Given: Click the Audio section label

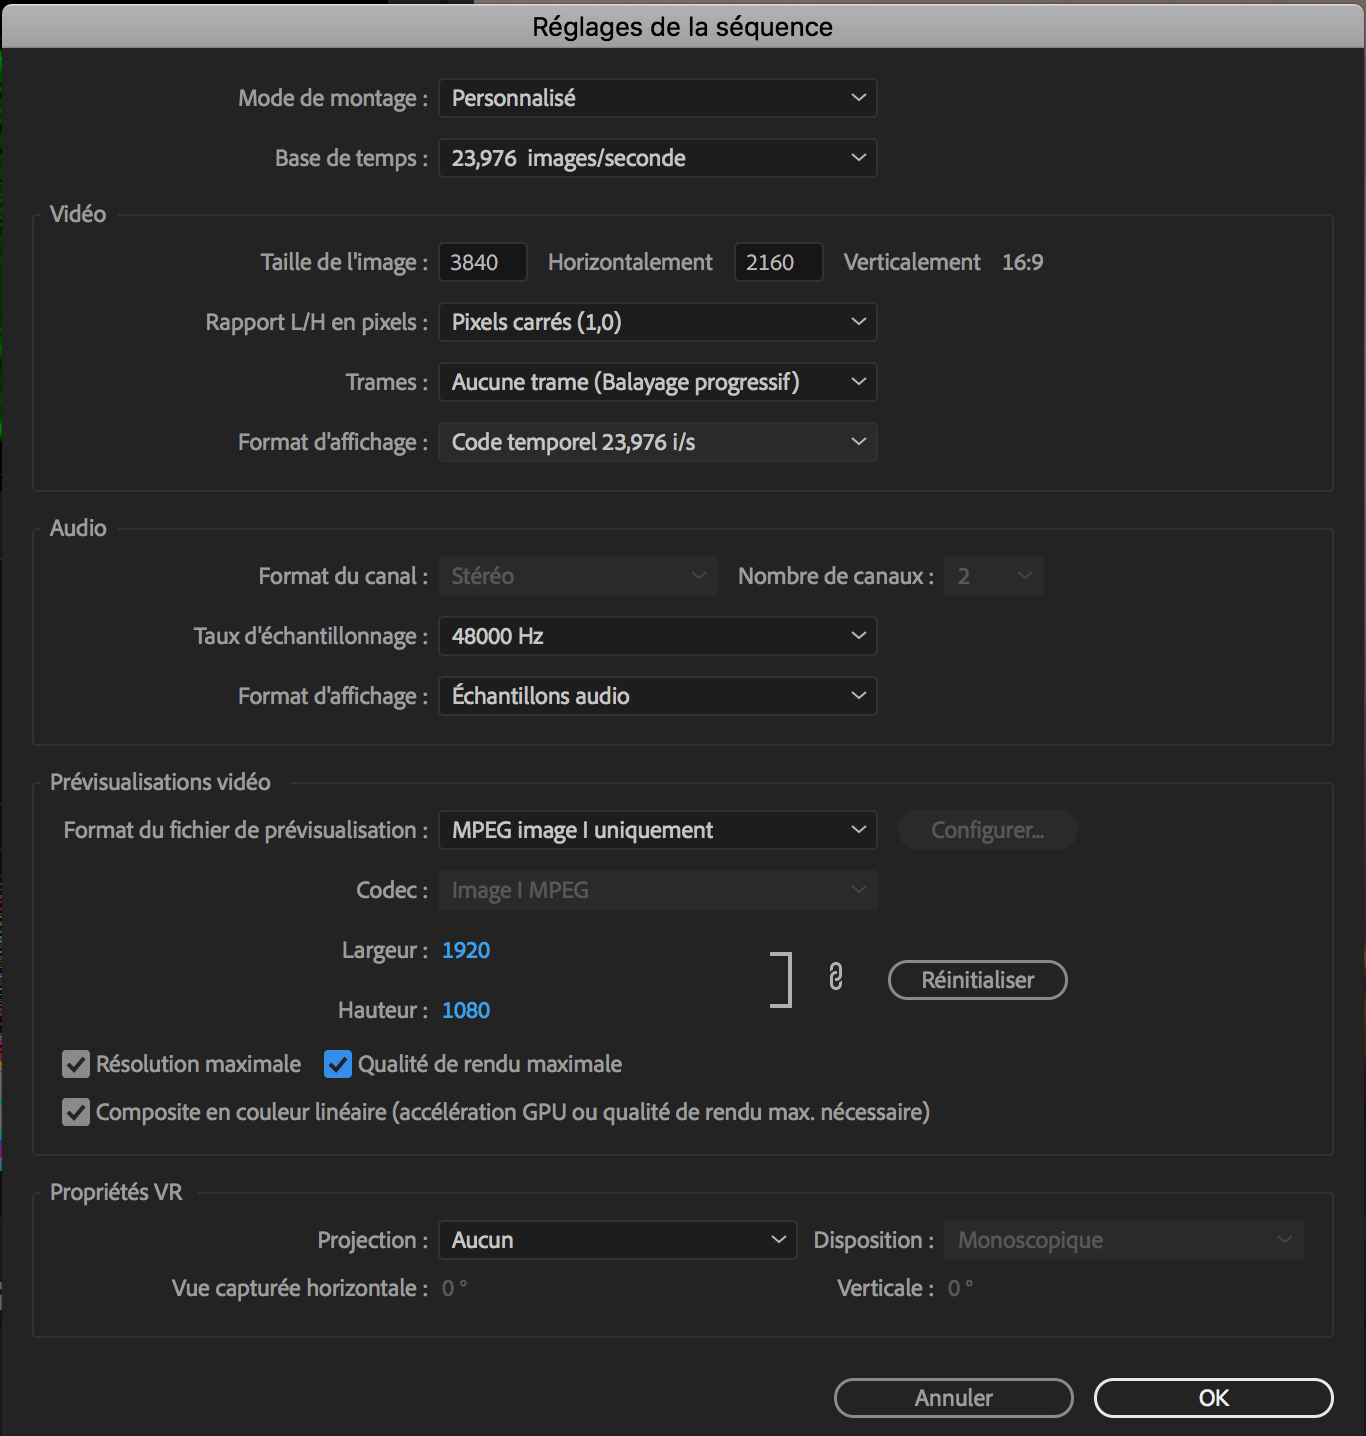Looking at the screenshot, I should (x=78, y=528).
